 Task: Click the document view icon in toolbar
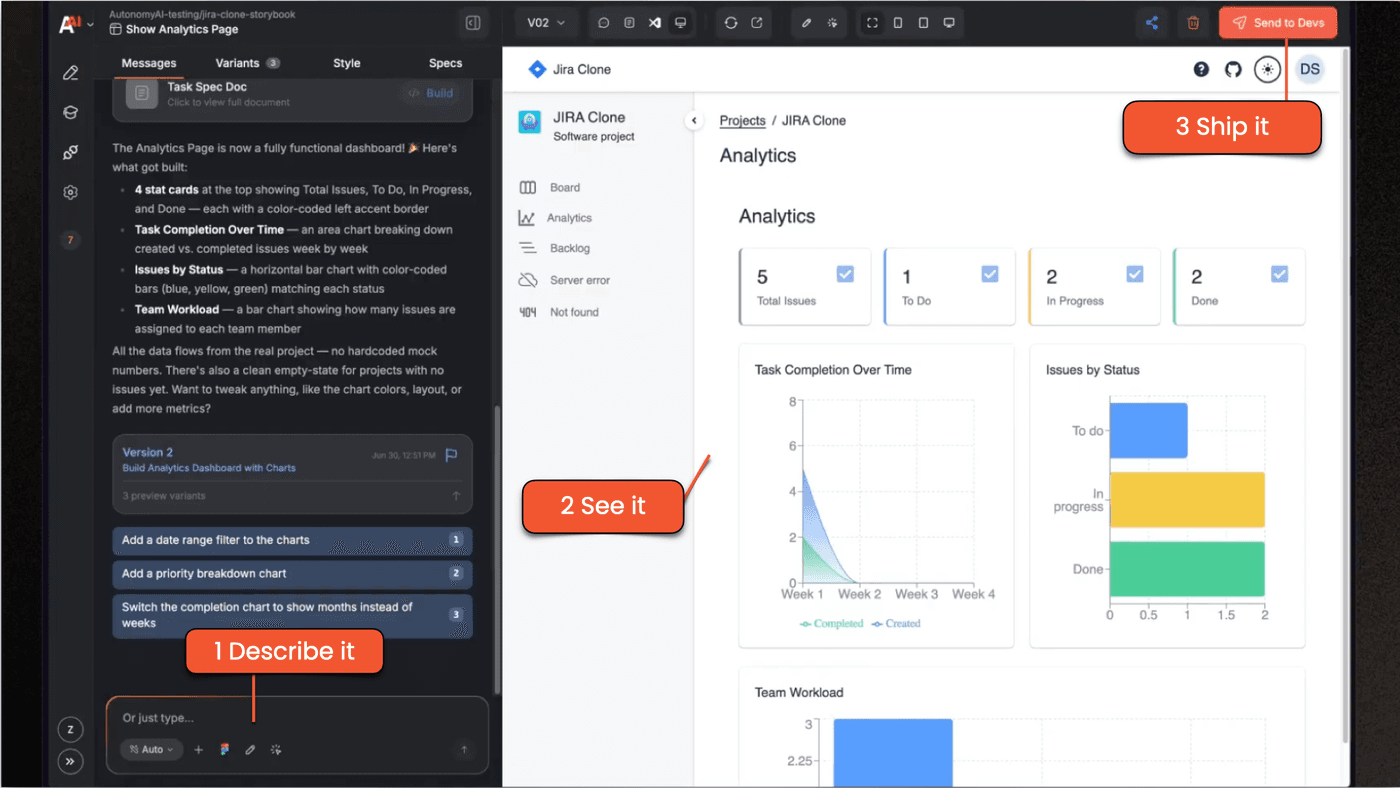pos(629,23)
